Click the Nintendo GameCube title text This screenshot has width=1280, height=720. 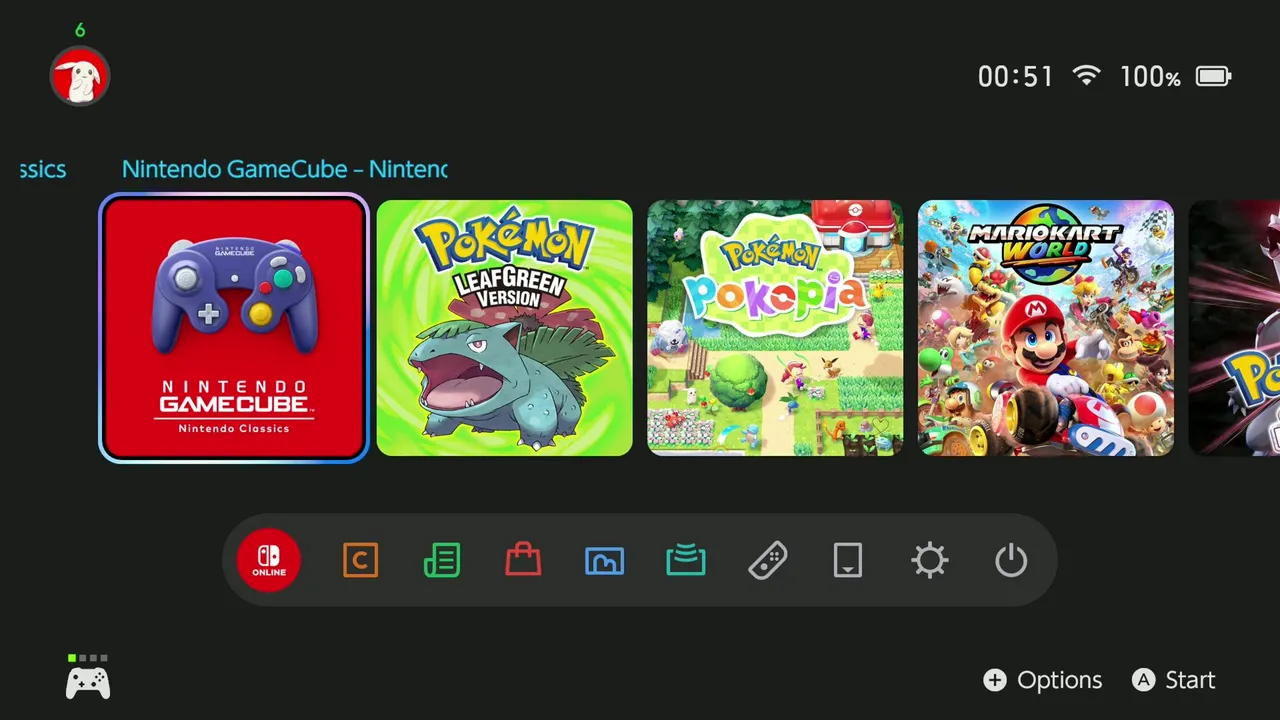point(284,169)
